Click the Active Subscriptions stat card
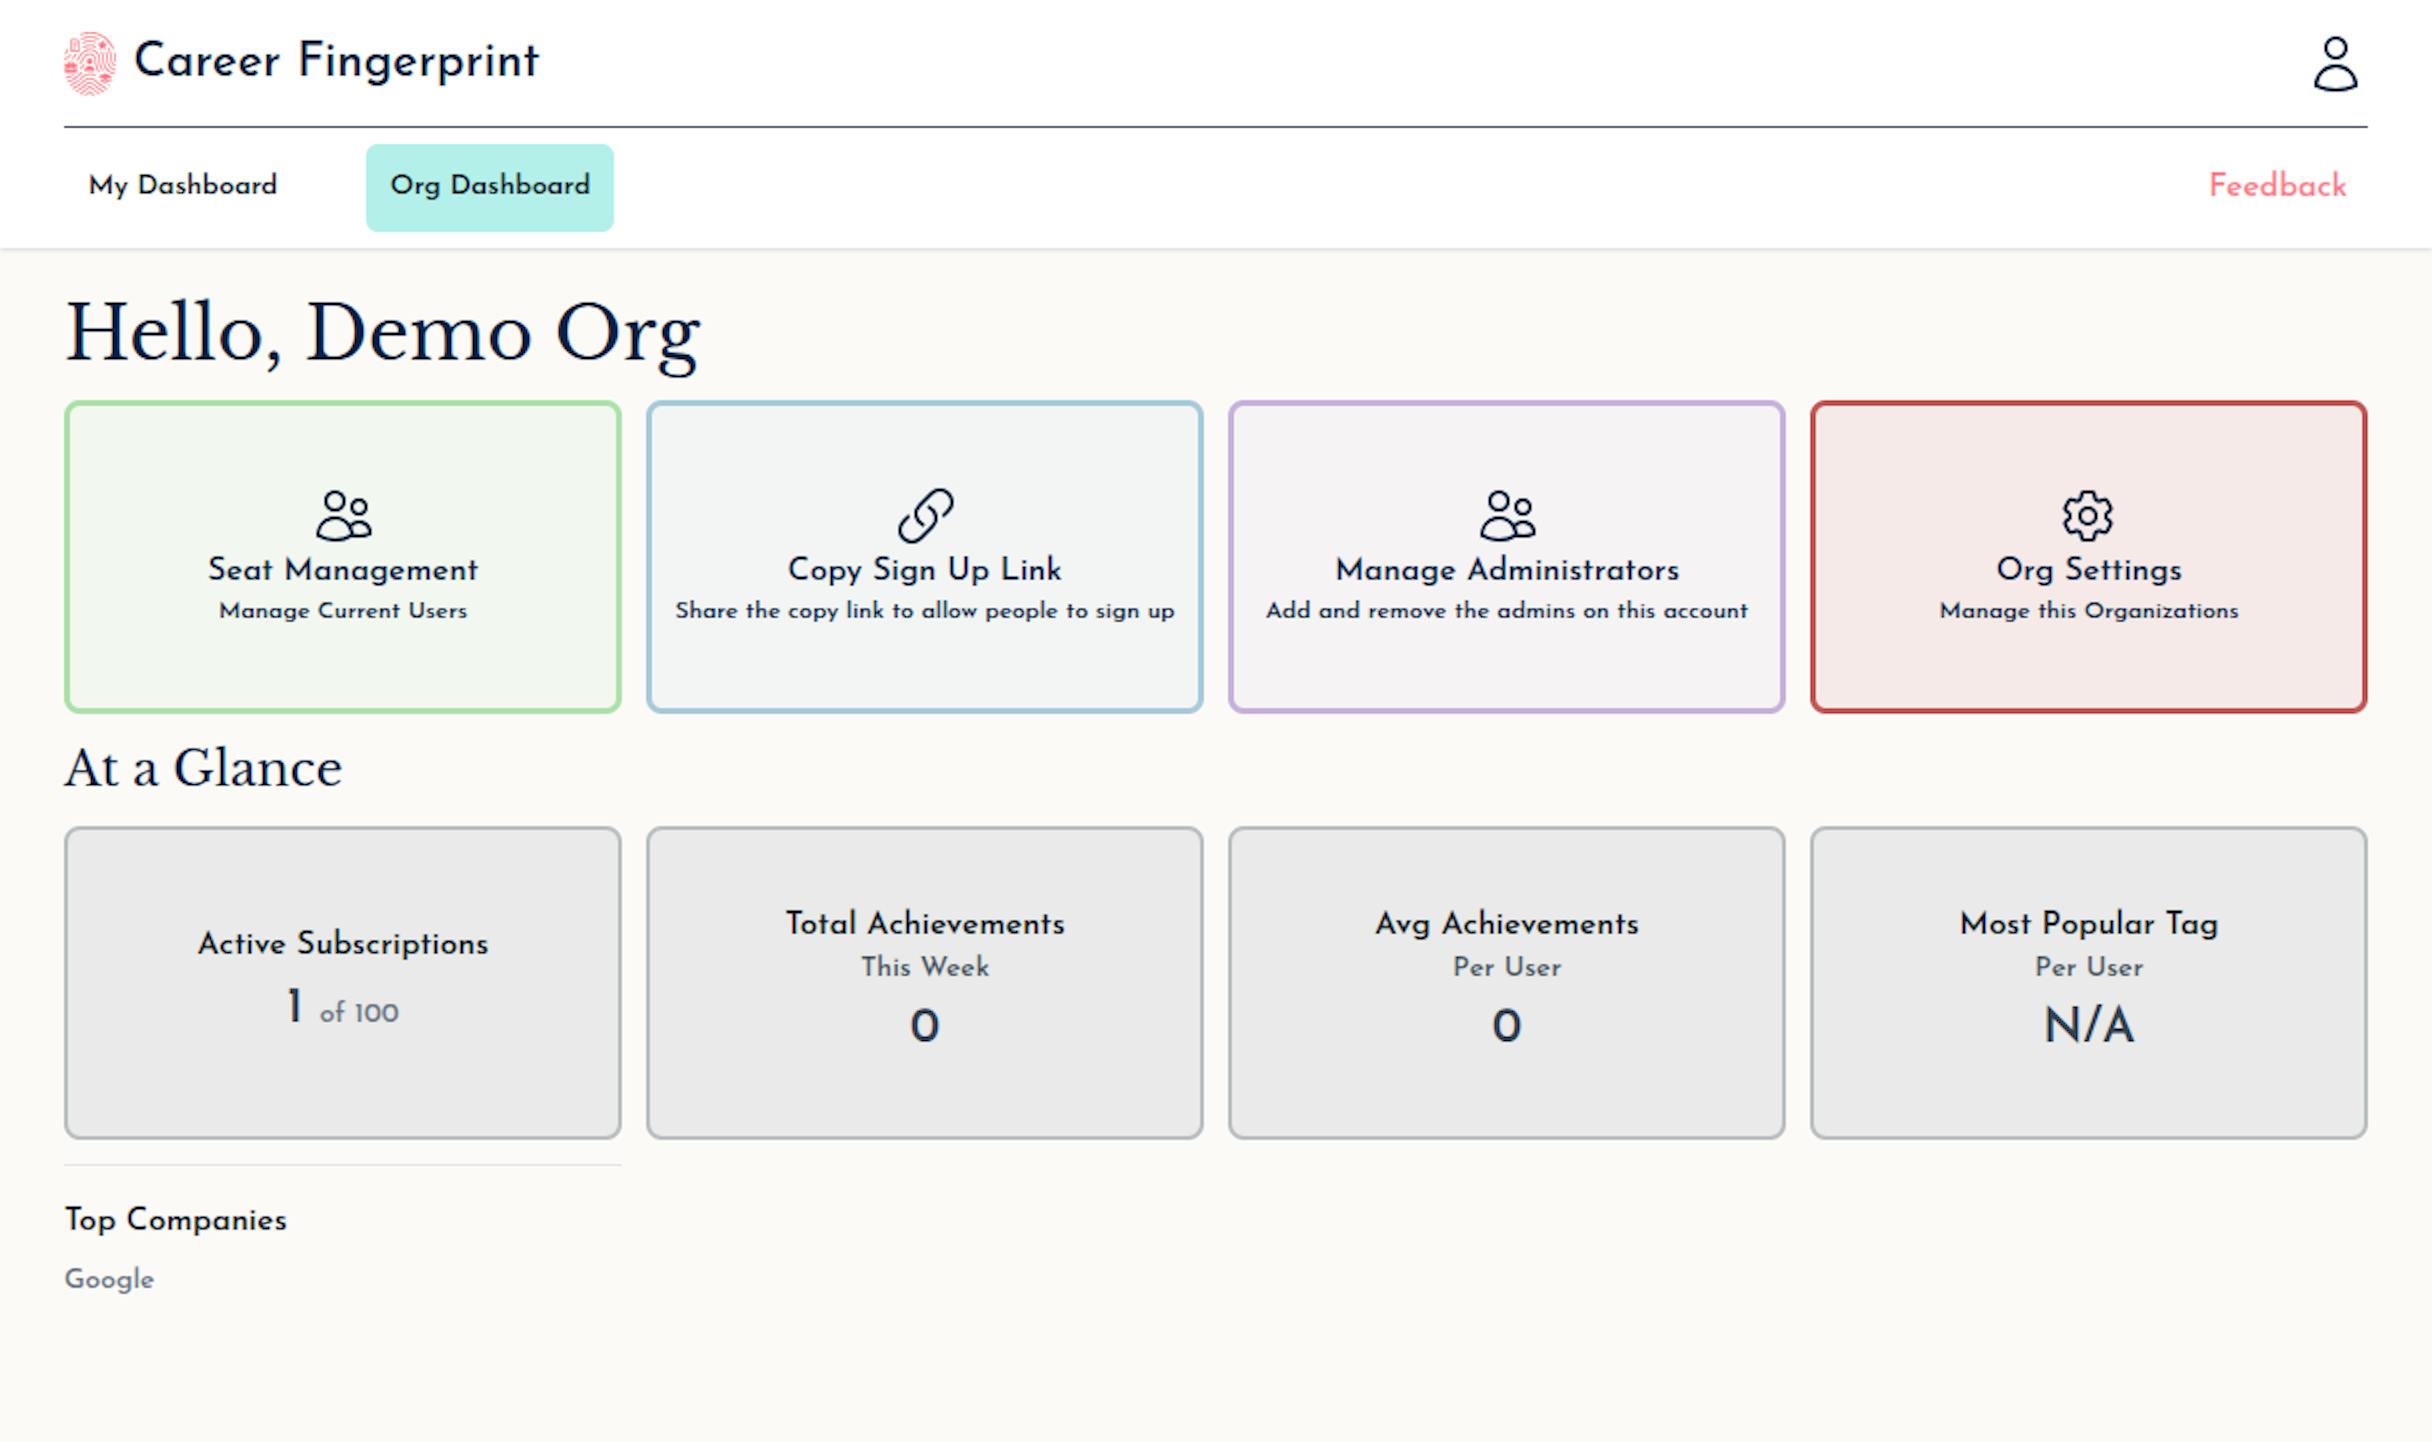The width and height of the screenshot is (2432, 1442). tap(343, 982)
